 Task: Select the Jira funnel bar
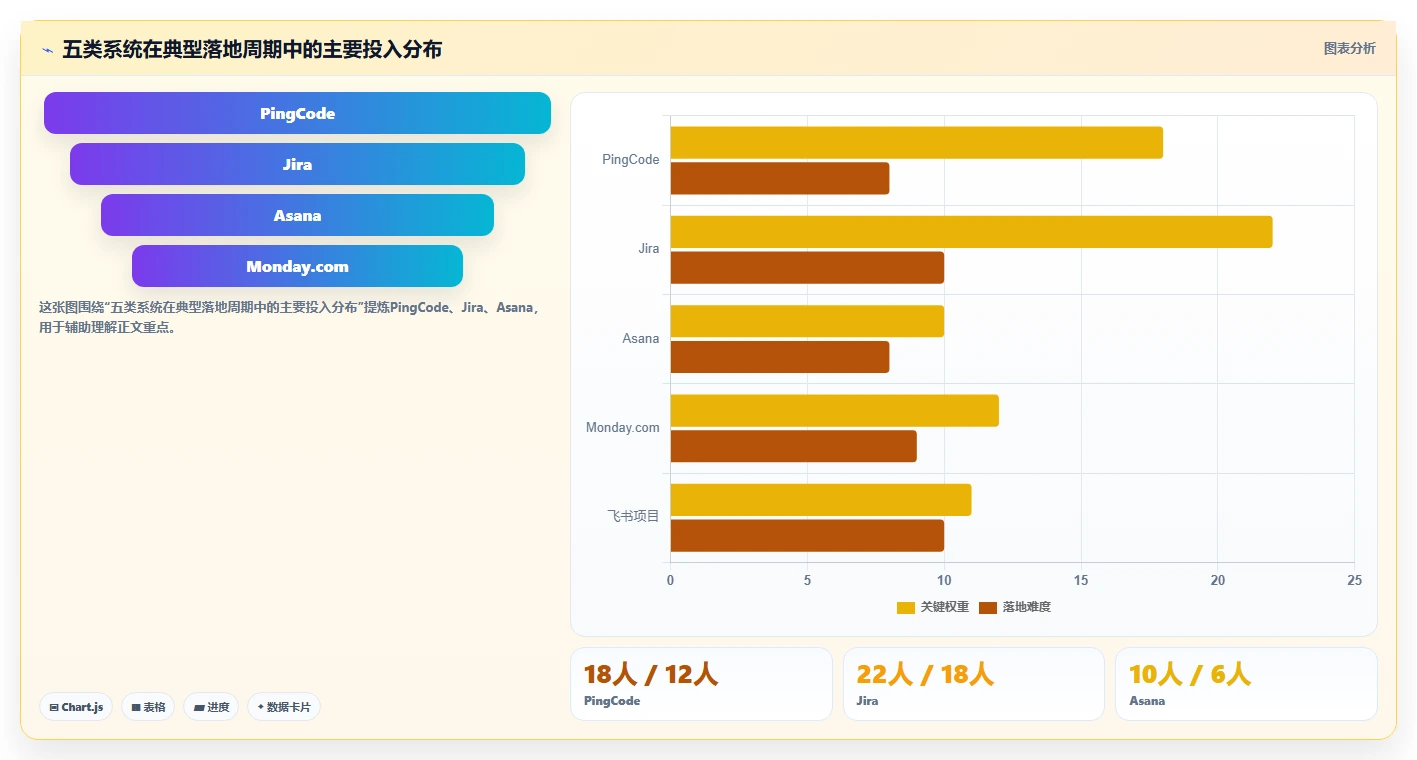(x=297, y=164)
